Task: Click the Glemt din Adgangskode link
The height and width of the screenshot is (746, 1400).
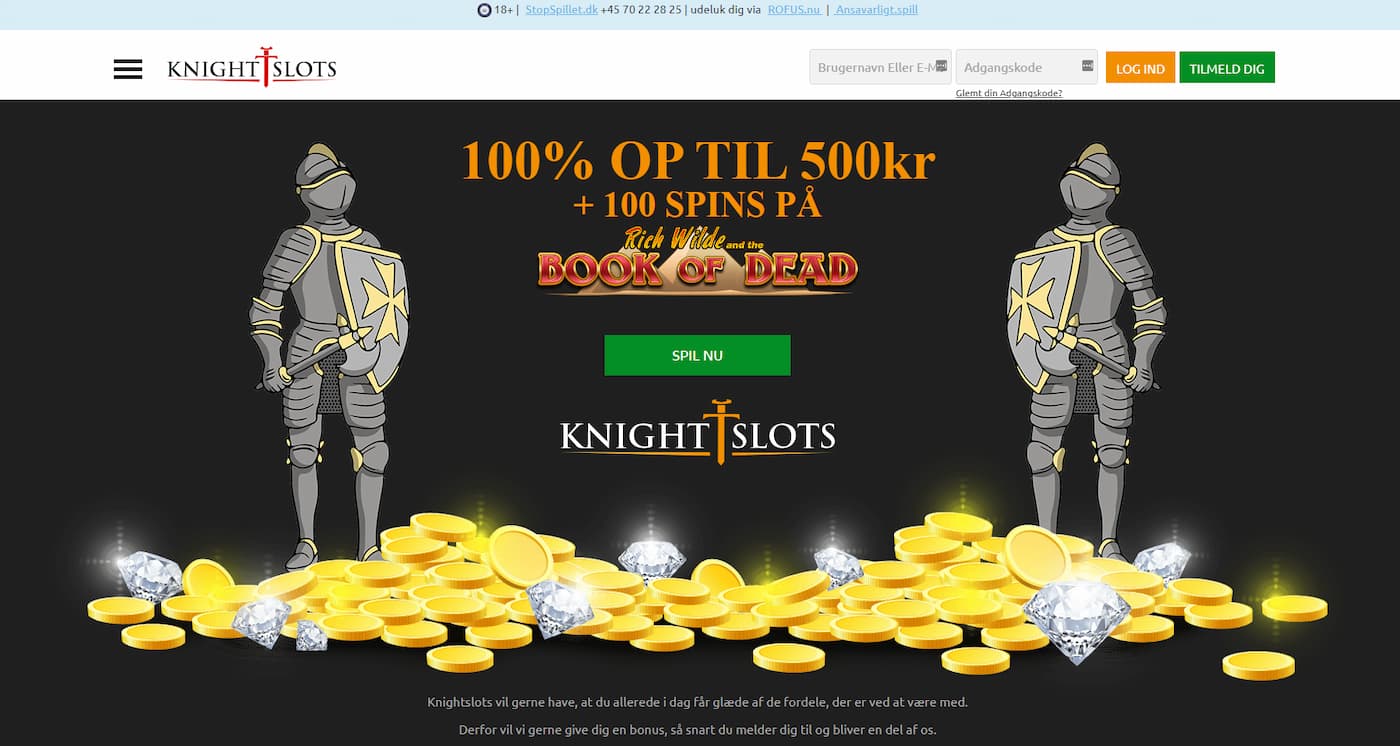Action: 1009,93
